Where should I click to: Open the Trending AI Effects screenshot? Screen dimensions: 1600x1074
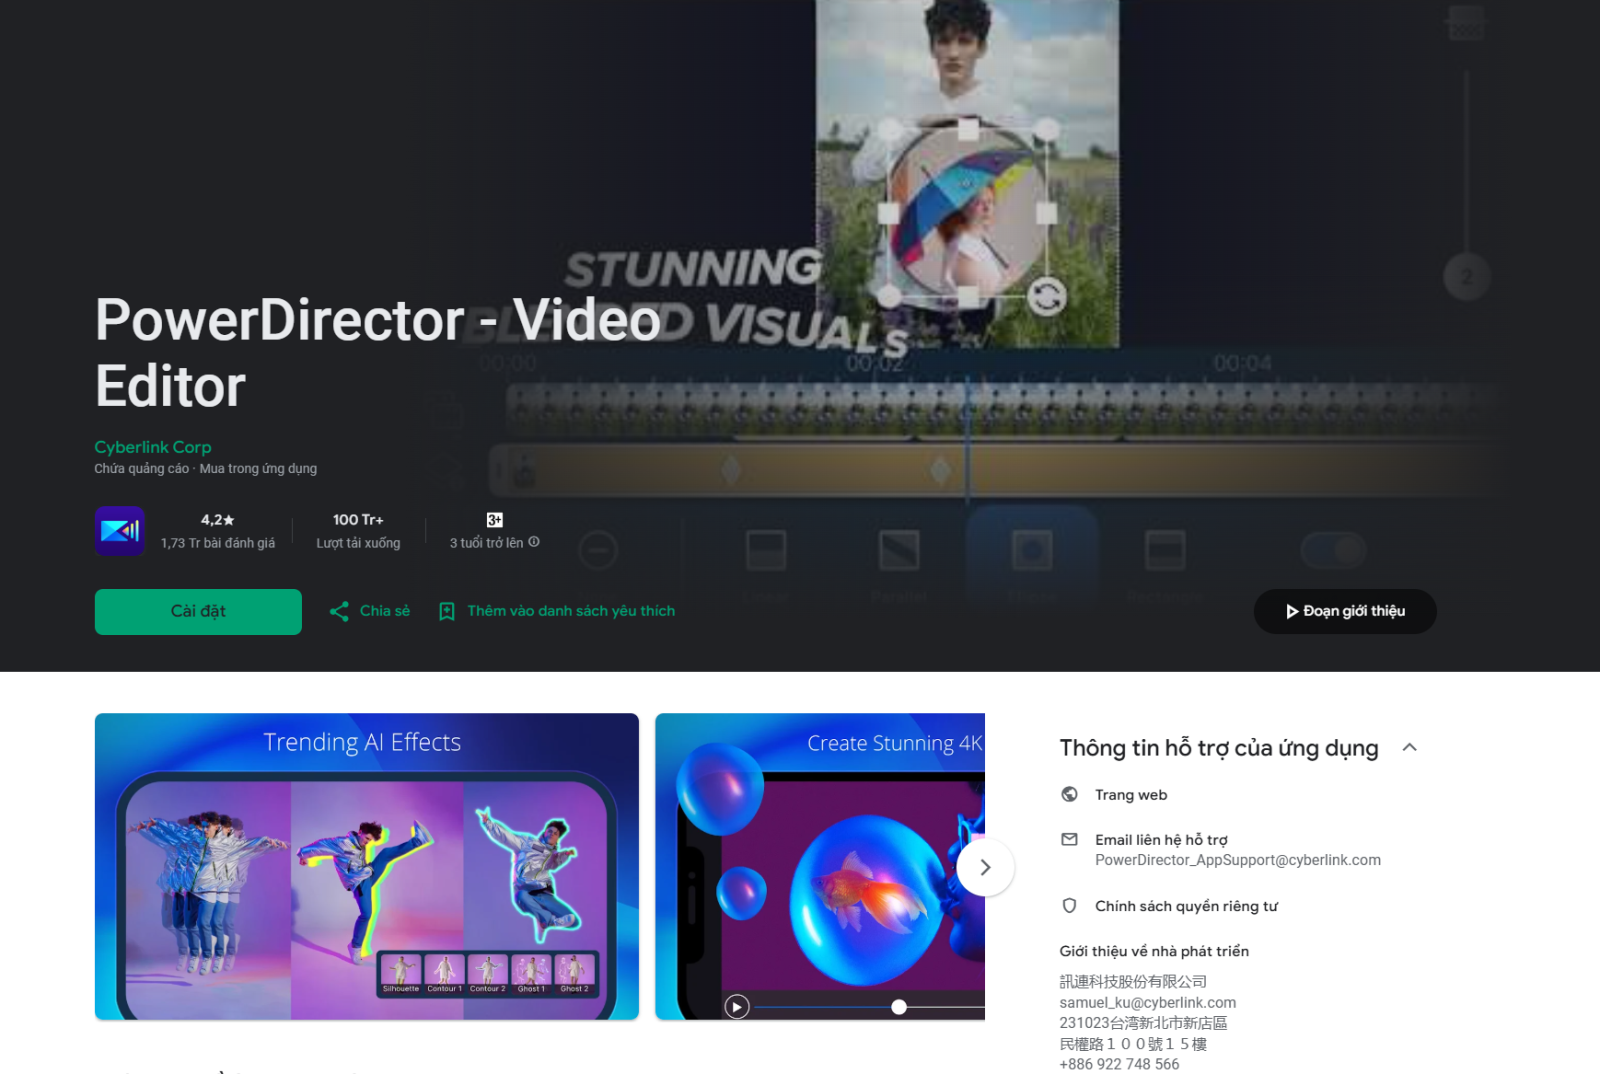(x=367, y=866)
